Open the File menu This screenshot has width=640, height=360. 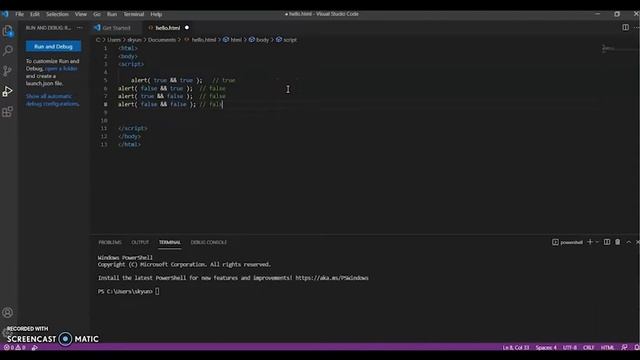point(19,14)
